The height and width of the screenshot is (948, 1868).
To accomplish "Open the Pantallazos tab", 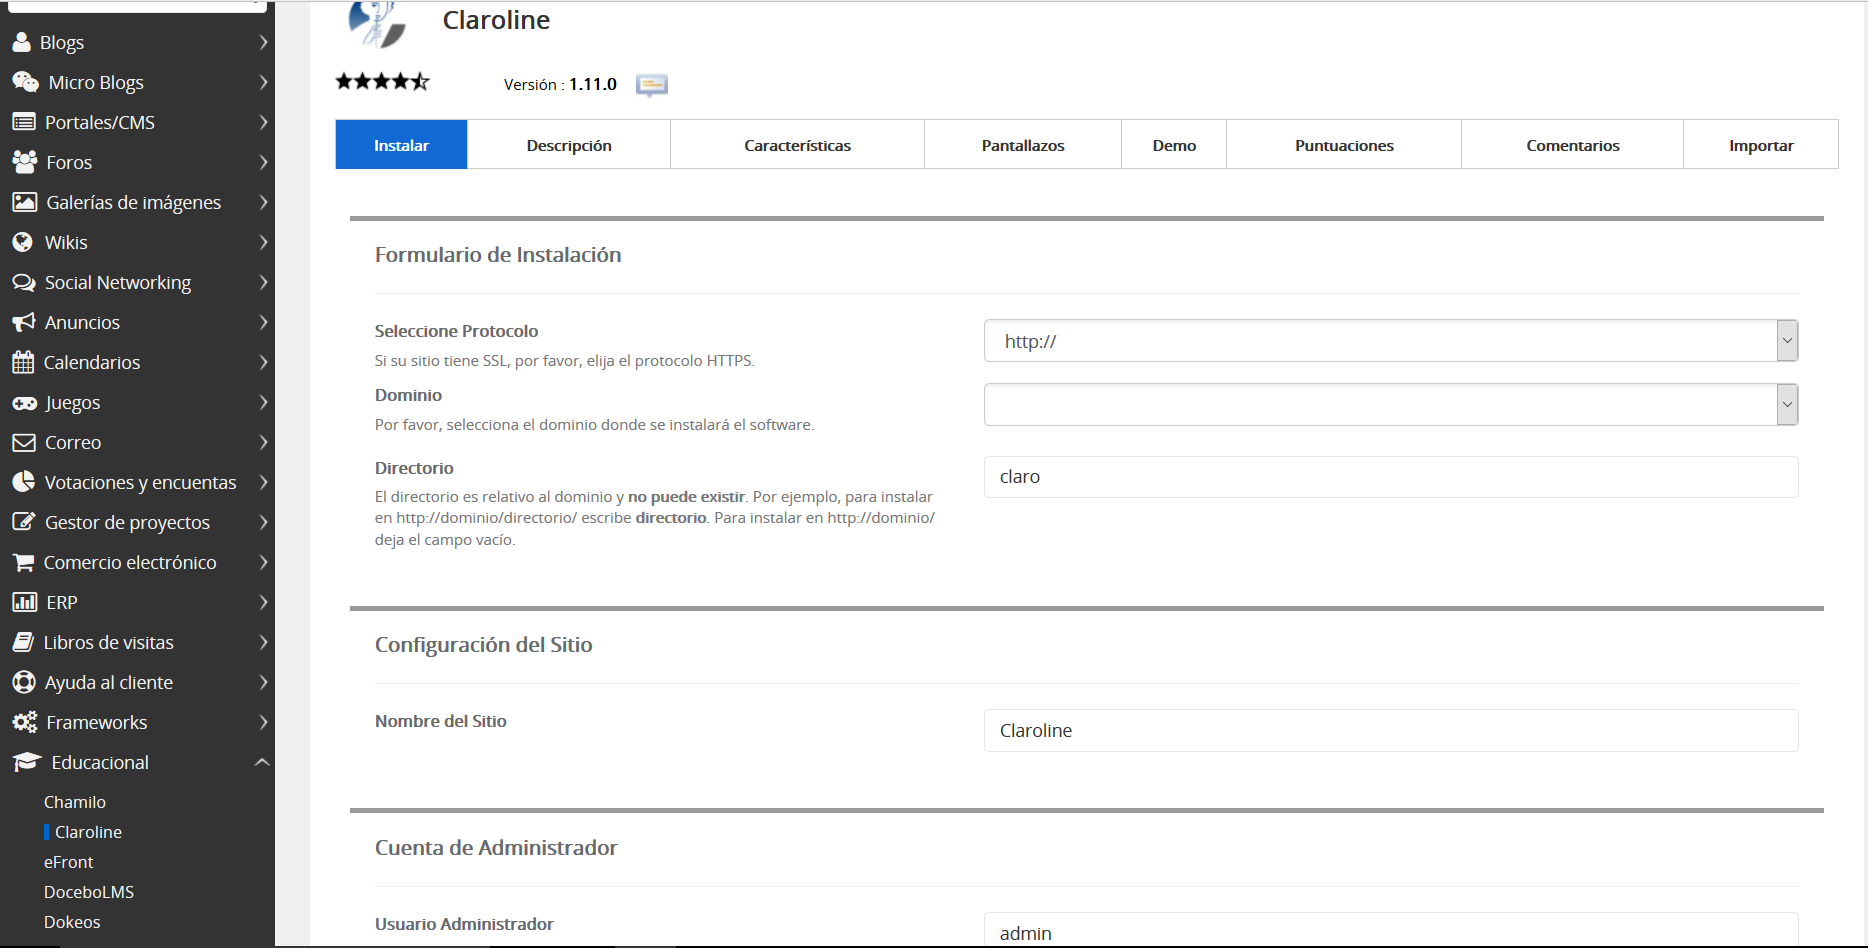I will click(x=1022, y=145).
